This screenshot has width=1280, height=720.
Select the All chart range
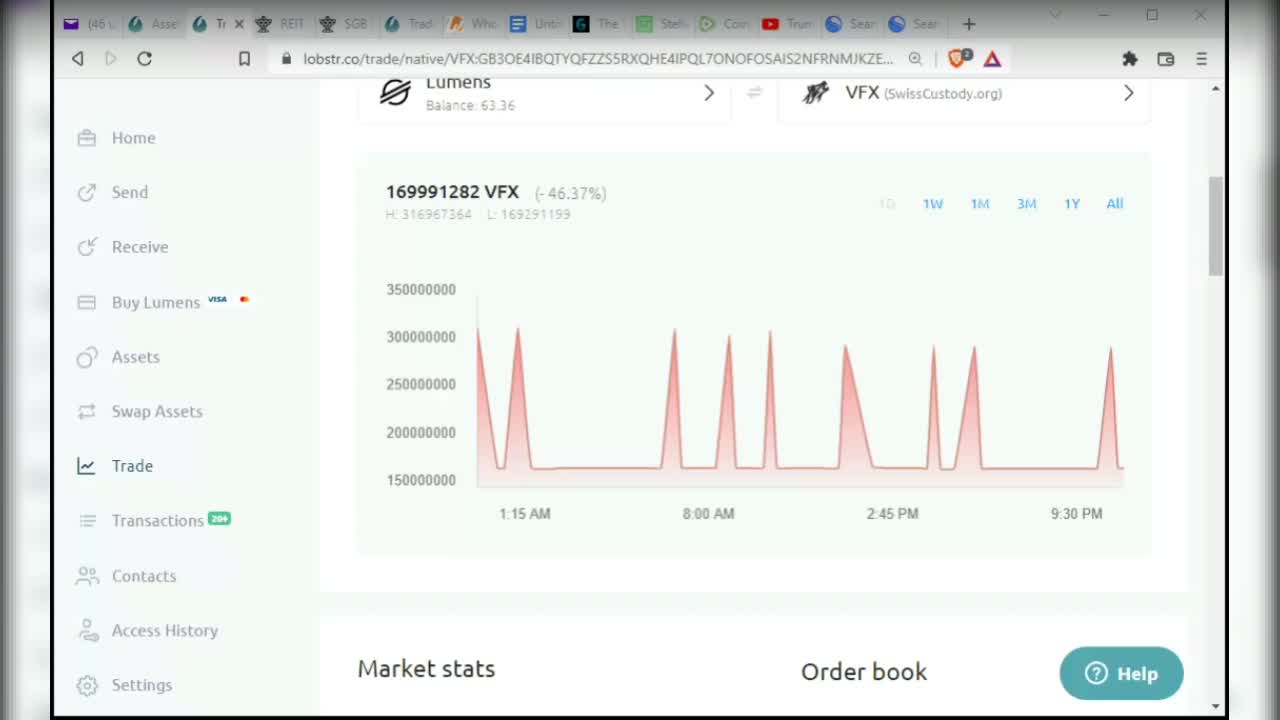point(1115,204)
